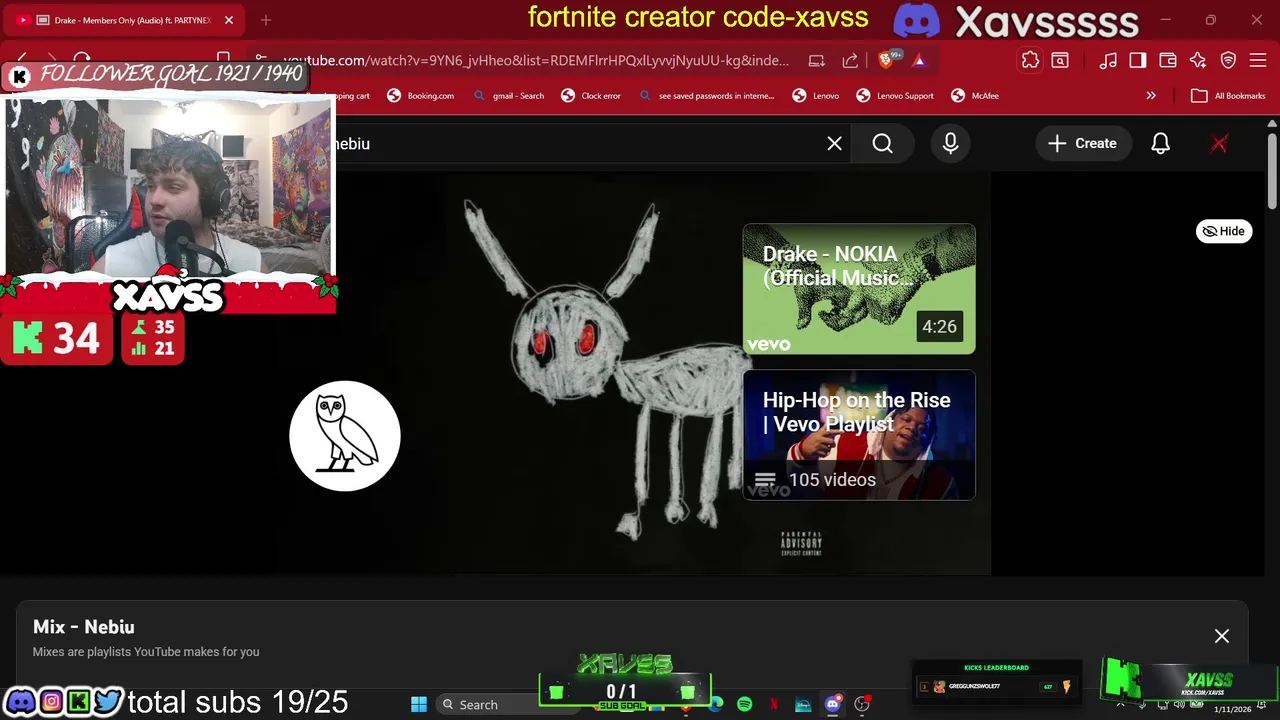Viewport: 1280px width, 720px height.
Task: Open Brave Rewards triangle icon
Action: point(919,60)
